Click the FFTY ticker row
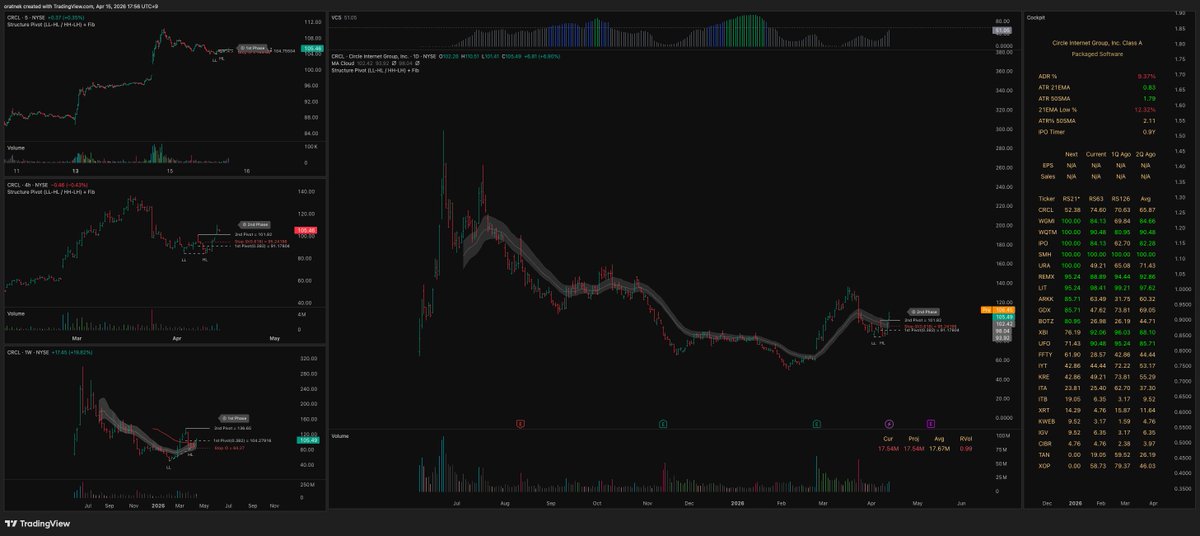 coord(1097,354)
